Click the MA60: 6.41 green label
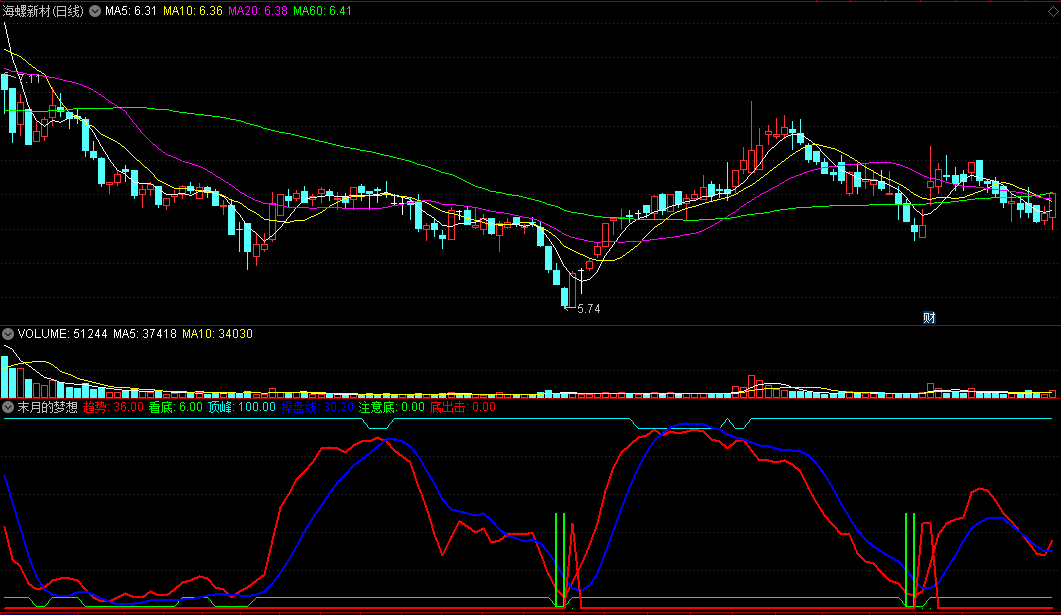Viewport: 1061px width, 615px height. (323, 11)
